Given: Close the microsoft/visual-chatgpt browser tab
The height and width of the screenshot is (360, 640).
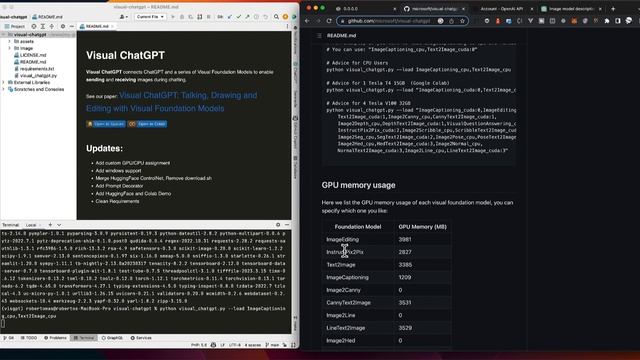Looking at the screenshot, I should 463,8.
